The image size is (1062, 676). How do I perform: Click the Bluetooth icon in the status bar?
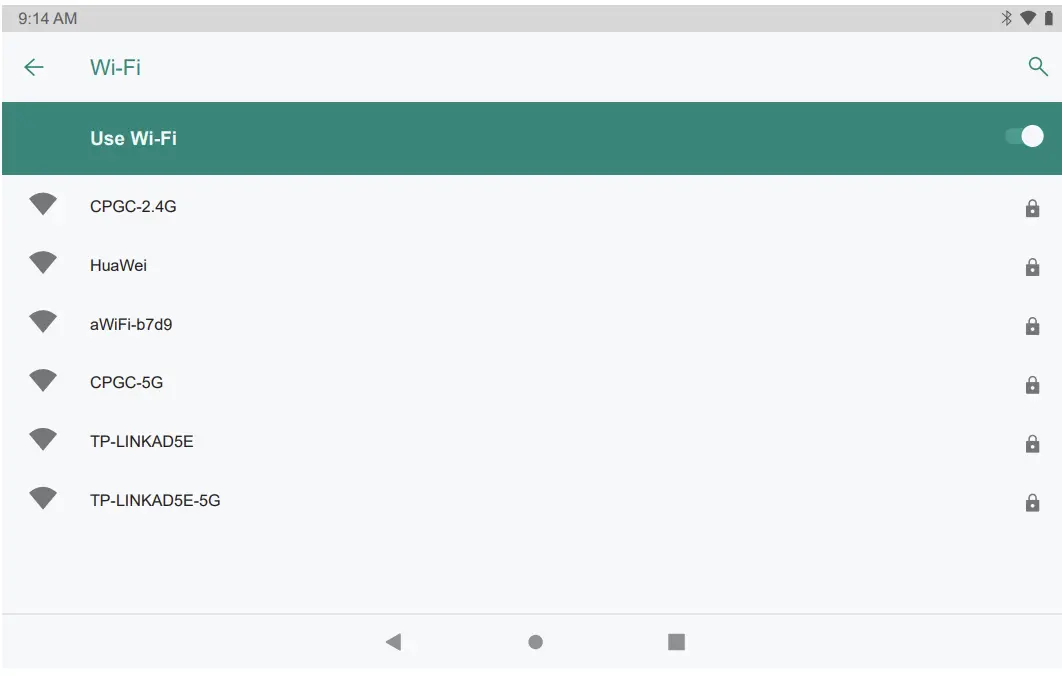point(1005,16)
